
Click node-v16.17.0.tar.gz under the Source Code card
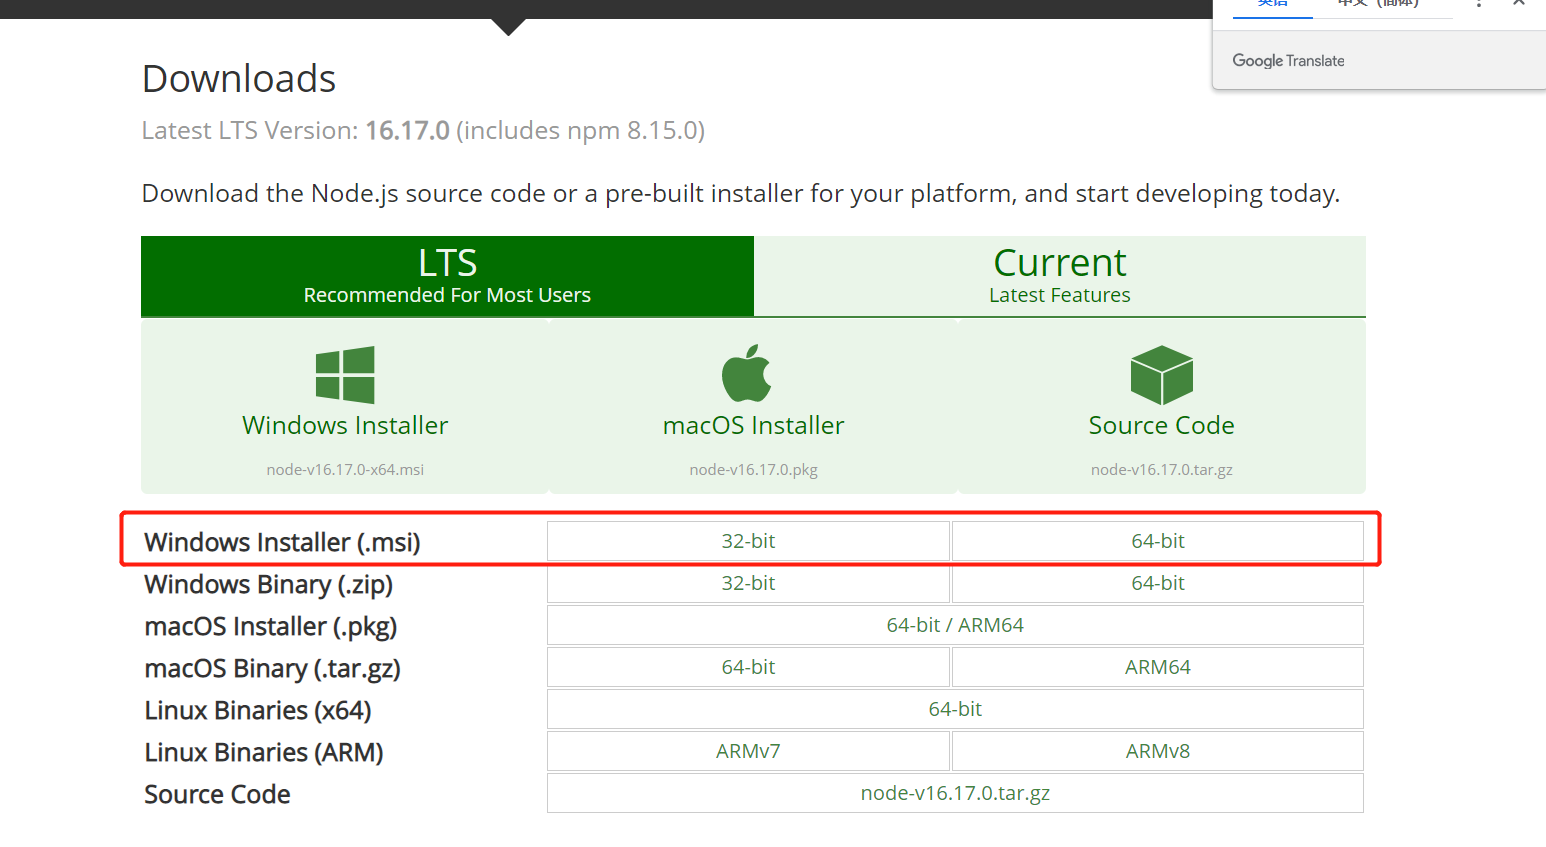(x=1161, y=469)
